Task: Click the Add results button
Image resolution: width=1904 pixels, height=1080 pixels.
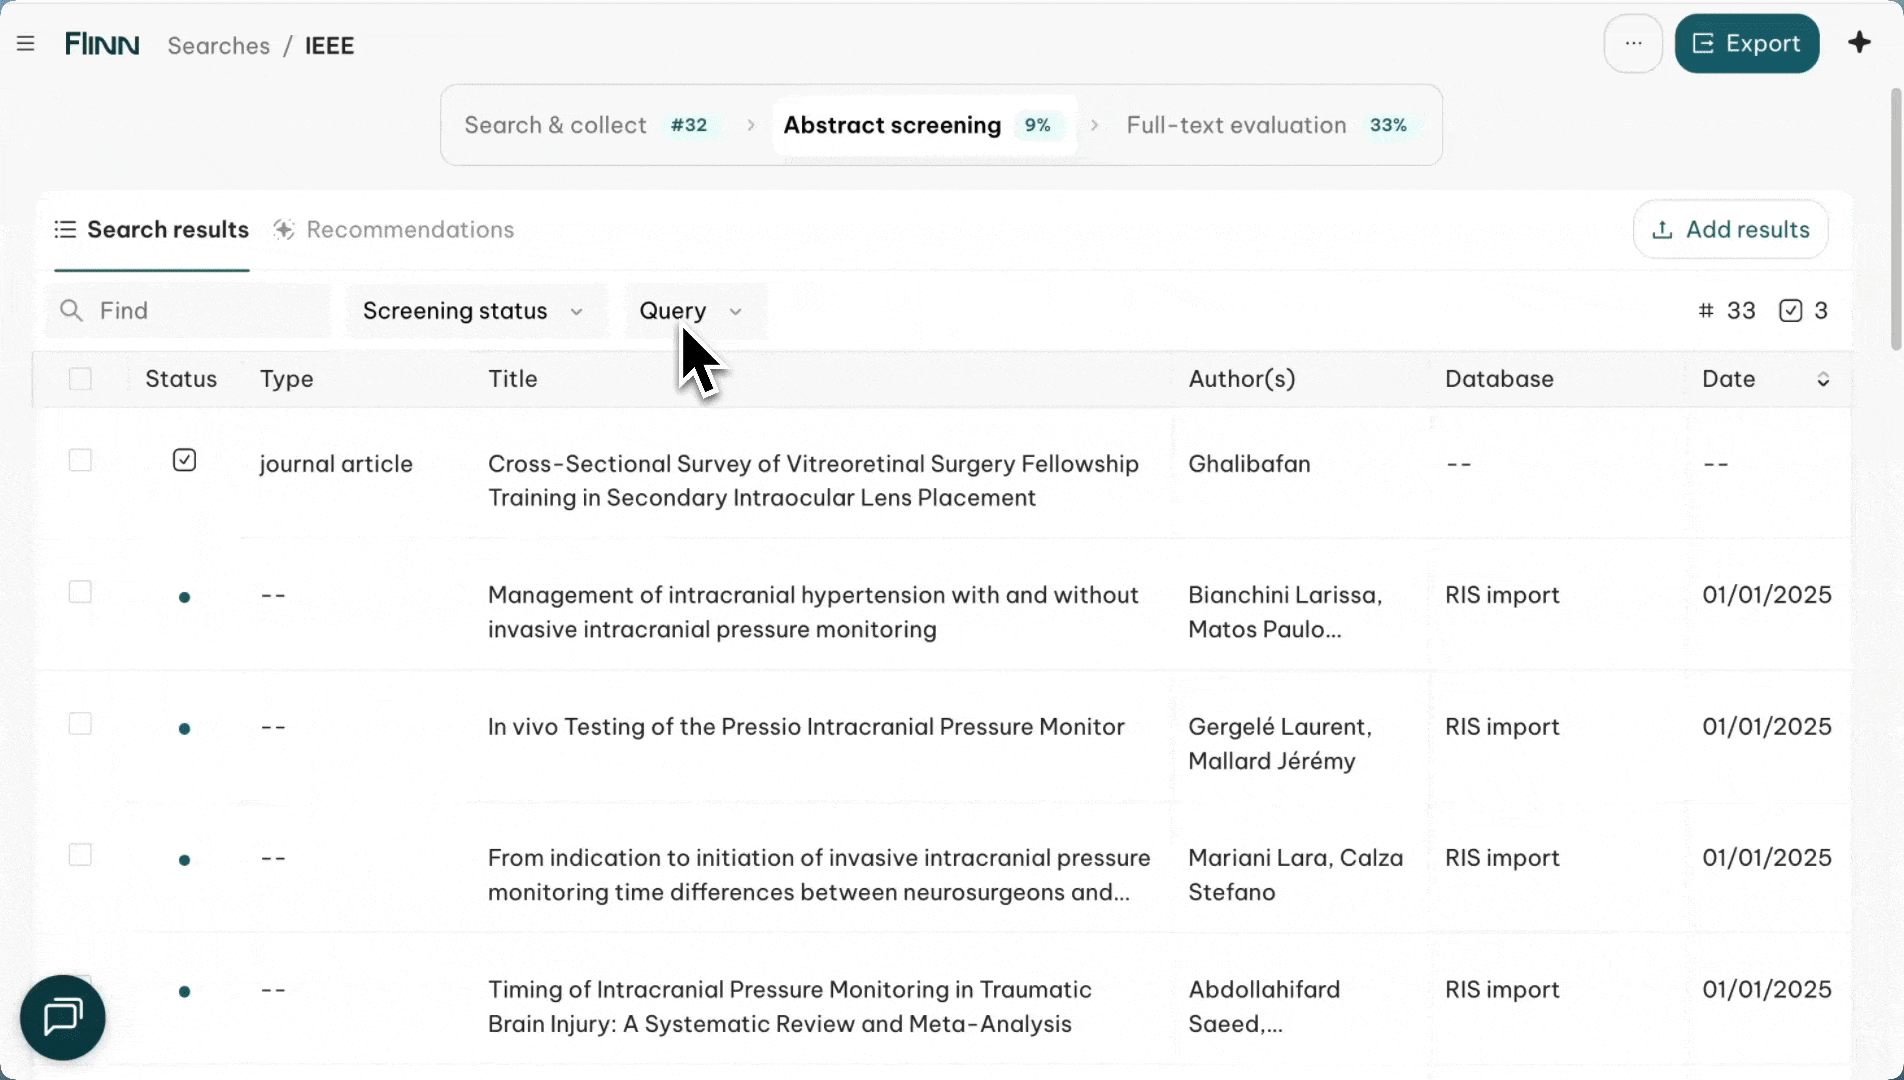Action: point(1730,230)
